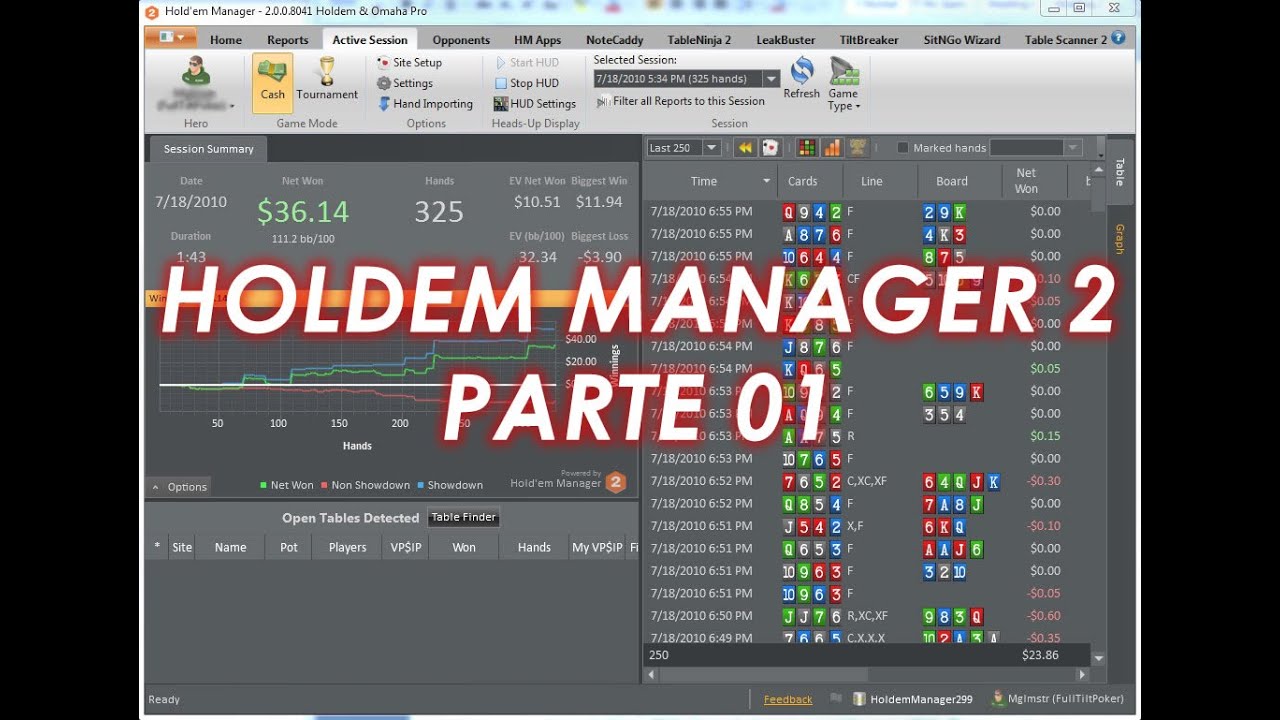Click the Start HUD icon
Viewport: 1280px width, 720px height.
(501, 62)
